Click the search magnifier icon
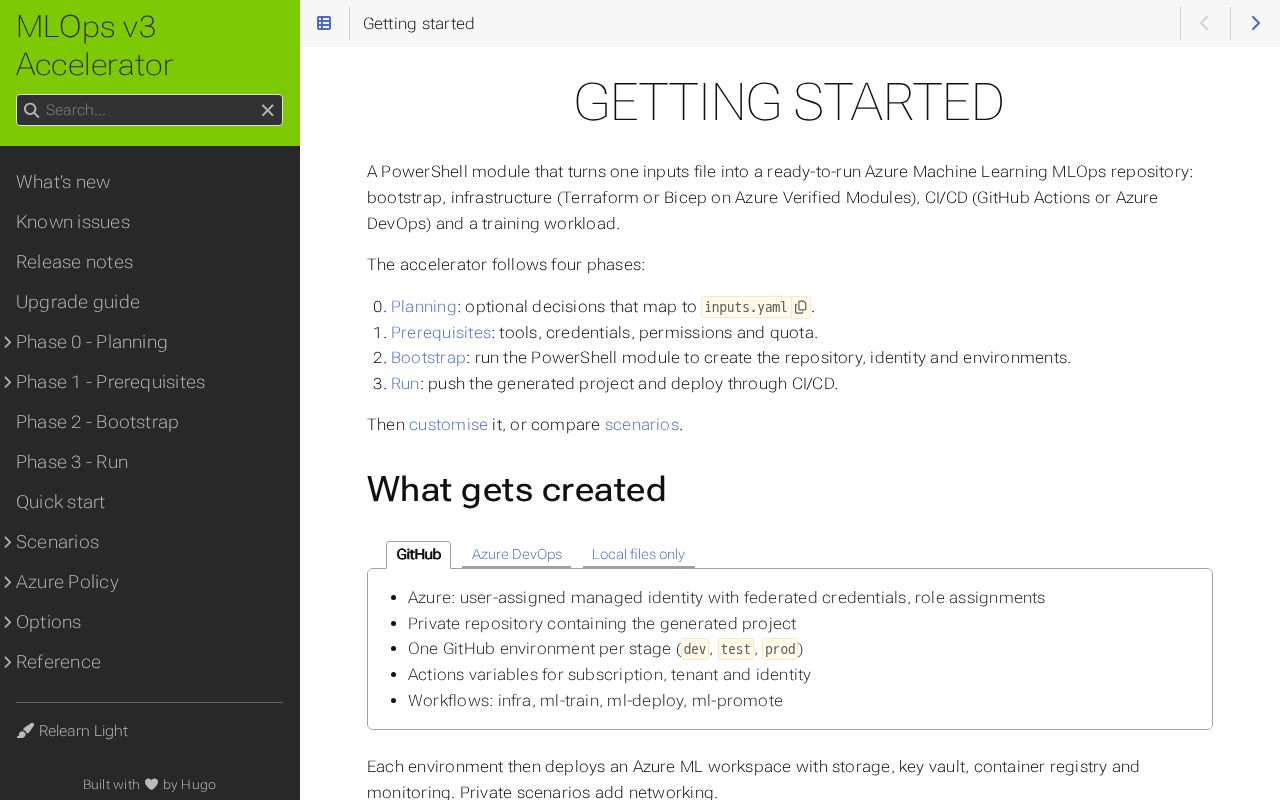Viewport: 1280px width, 800px height. pos(31,110)
